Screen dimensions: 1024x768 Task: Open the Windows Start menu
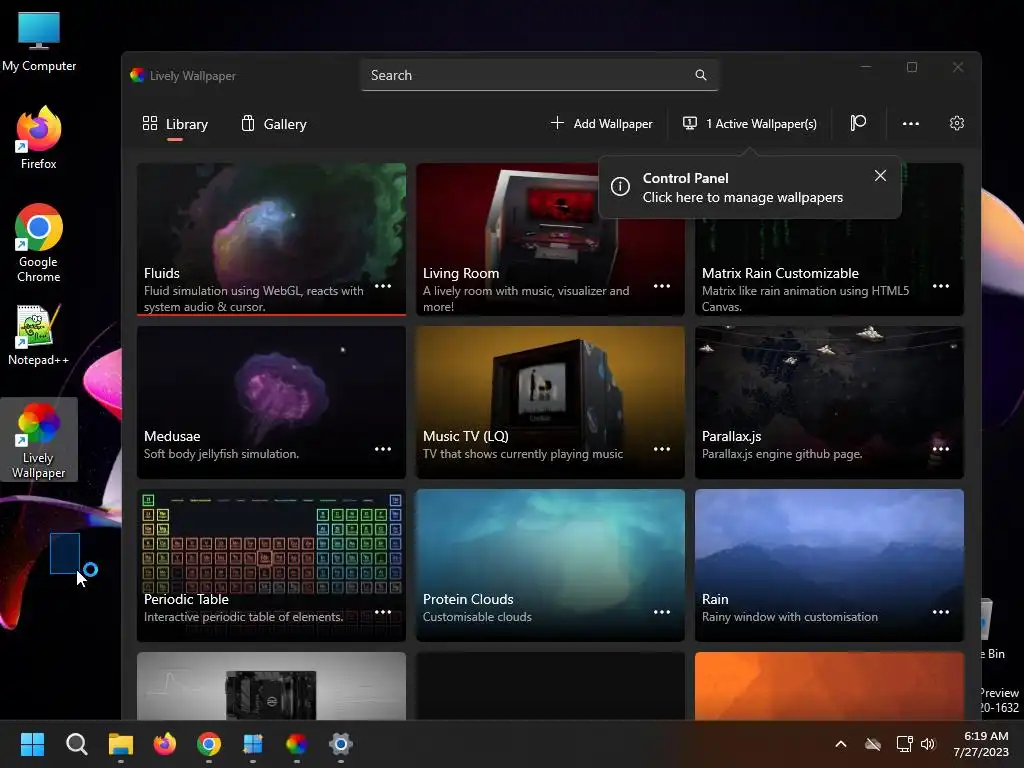click(x=32, y=744)
